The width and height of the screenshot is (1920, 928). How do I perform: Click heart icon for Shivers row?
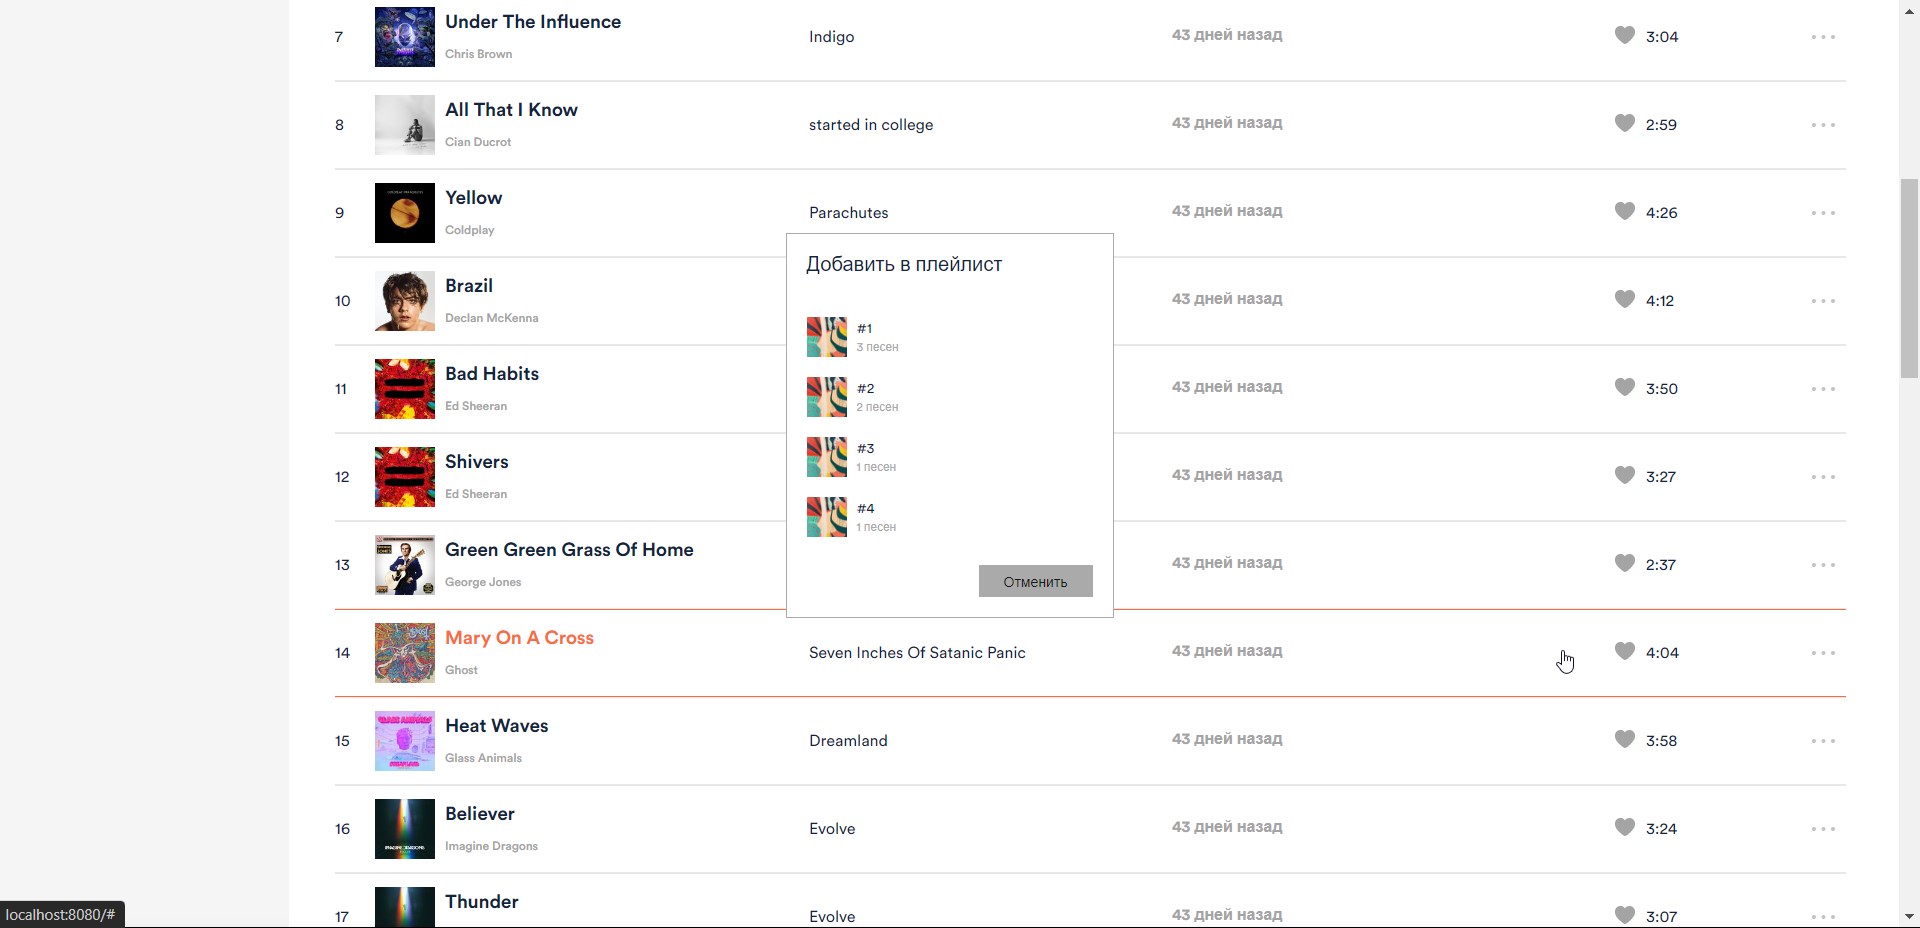1624,476
